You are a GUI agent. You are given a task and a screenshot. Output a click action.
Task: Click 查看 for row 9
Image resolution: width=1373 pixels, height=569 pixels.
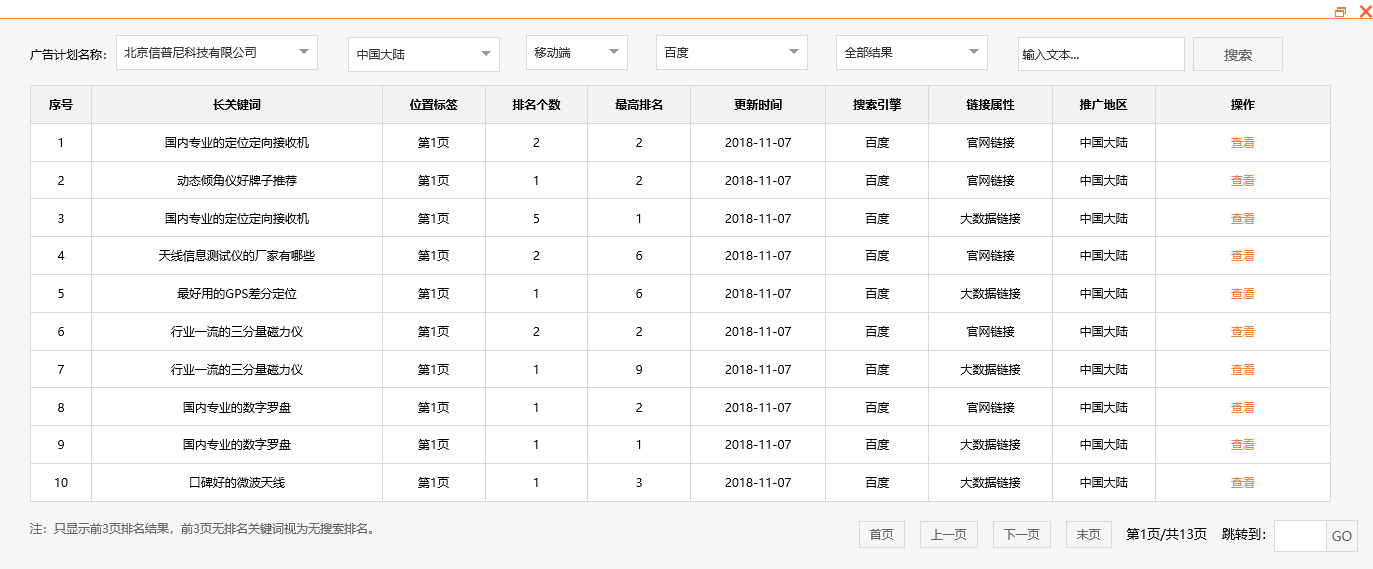pyautogui.click(x=1243, y=445)
